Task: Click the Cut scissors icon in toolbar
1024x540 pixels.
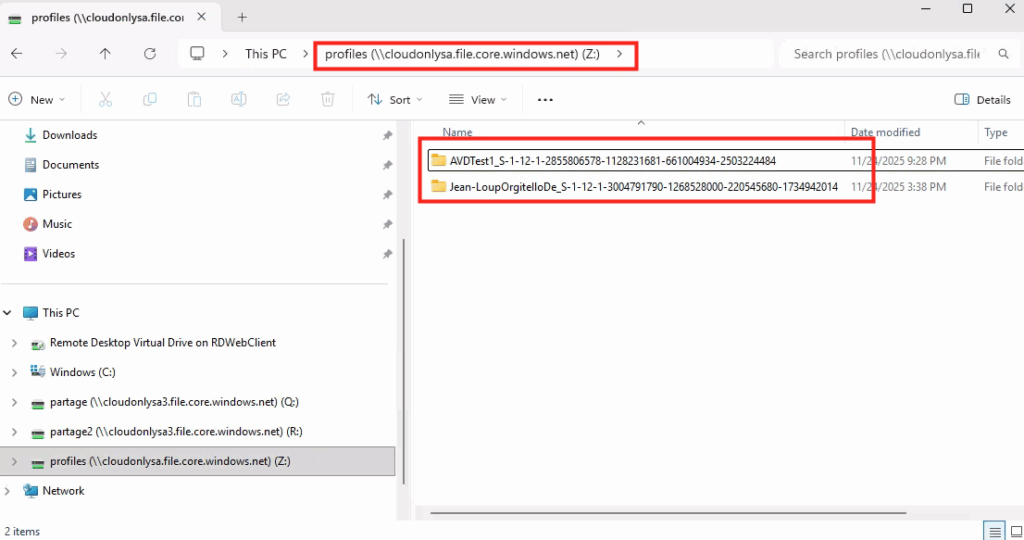Action: pos(105,99)
